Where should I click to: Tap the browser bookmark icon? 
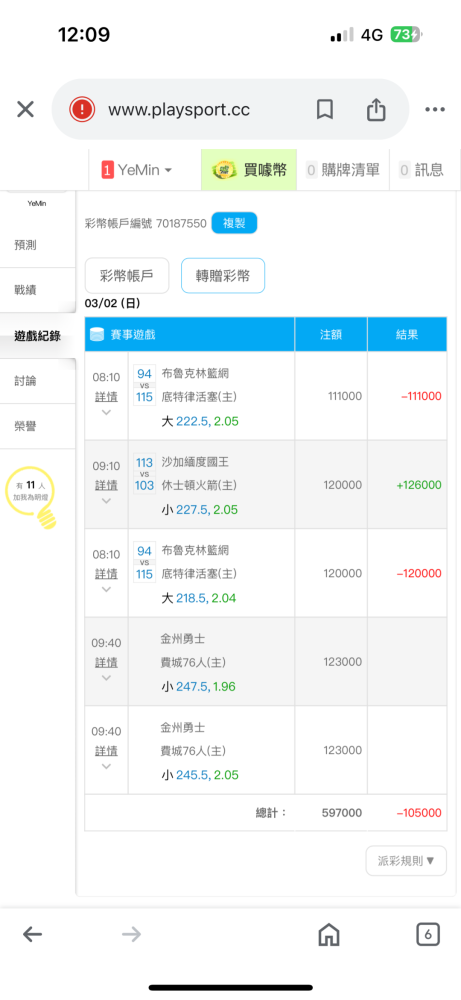[x=325, y=110]
